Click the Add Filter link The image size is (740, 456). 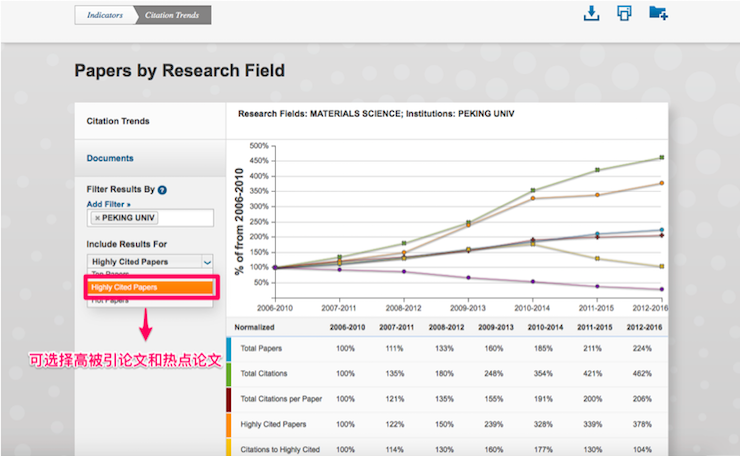click(109, 204)
